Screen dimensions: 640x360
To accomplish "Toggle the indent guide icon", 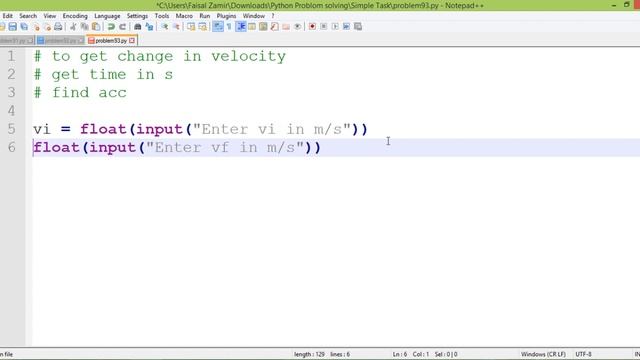I will pyautogui.click(x=241, y=27).
